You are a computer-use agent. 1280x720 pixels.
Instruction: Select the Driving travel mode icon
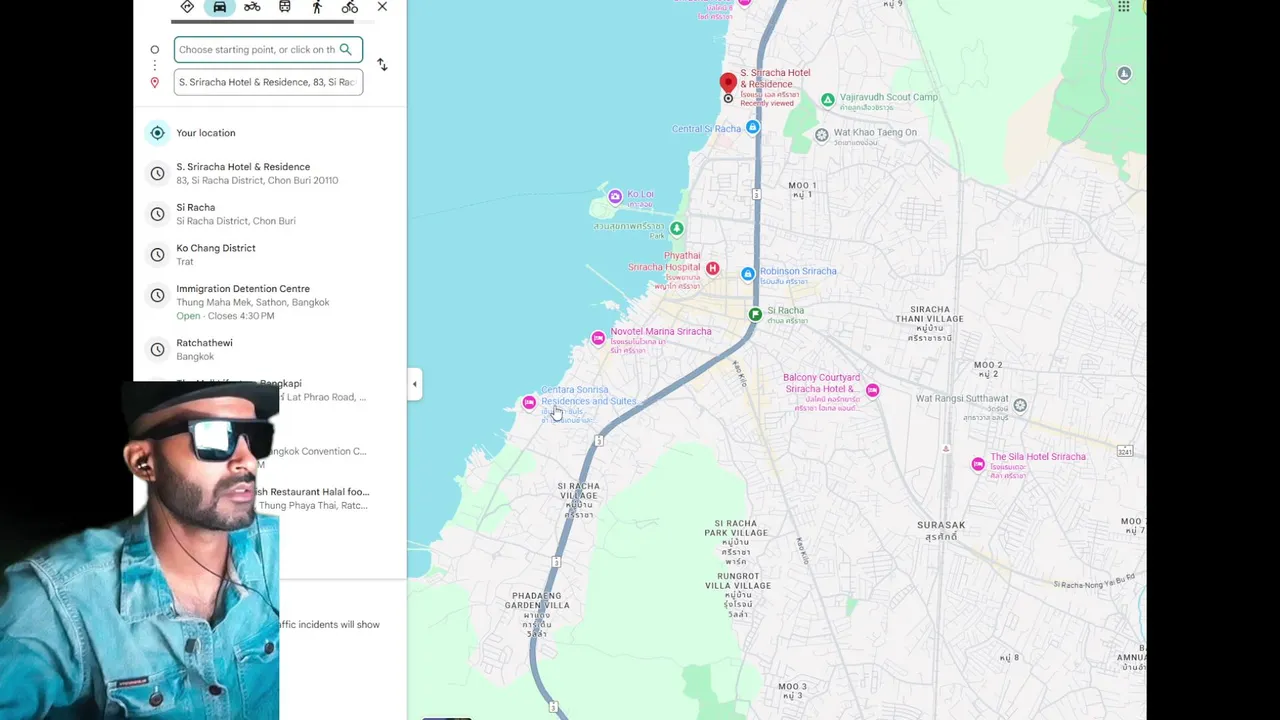tap(219, 7)
